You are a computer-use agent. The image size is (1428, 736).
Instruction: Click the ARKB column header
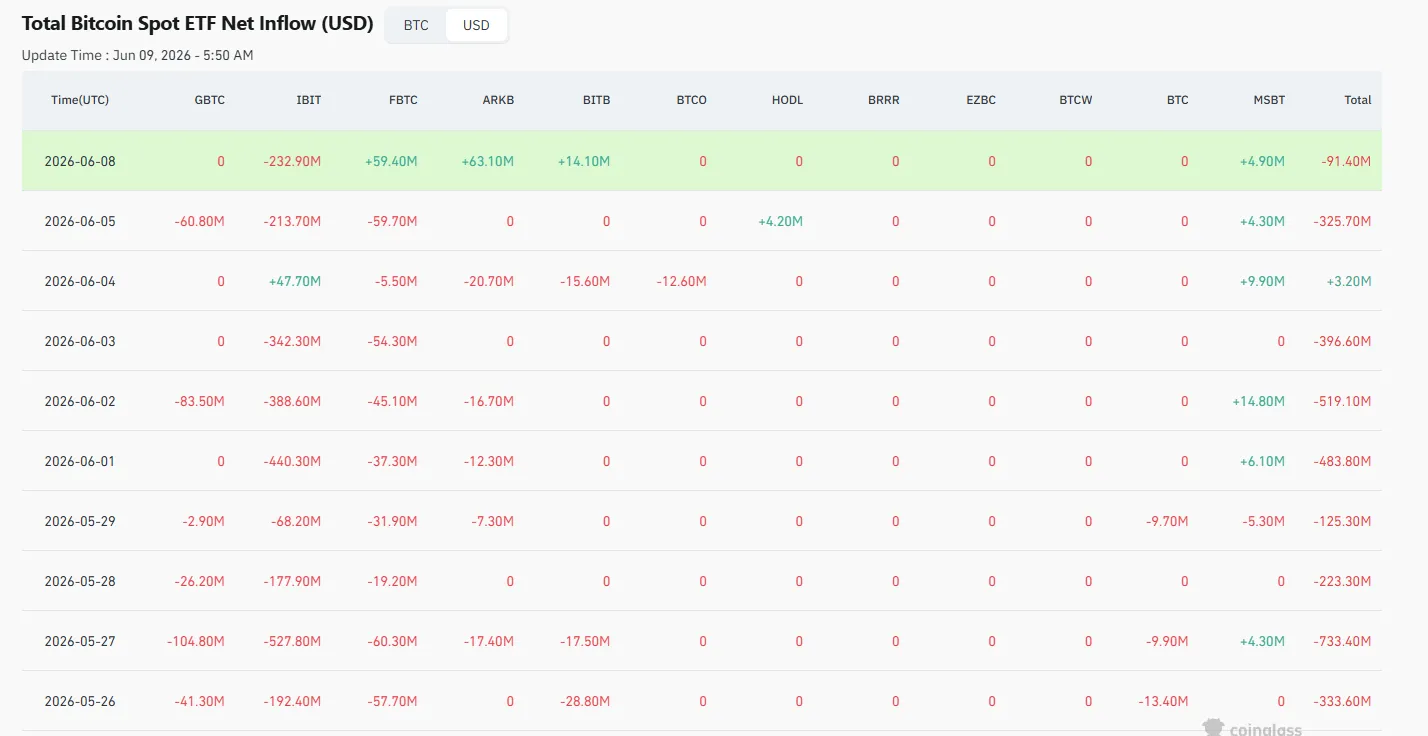498,100
